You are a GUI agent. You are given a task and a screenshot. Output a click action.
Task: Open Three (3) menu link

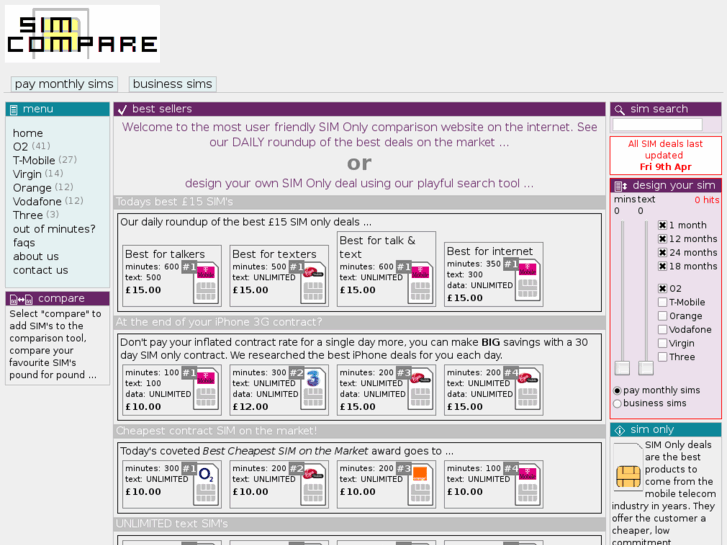pyautogui.click(x=36, y=215)
